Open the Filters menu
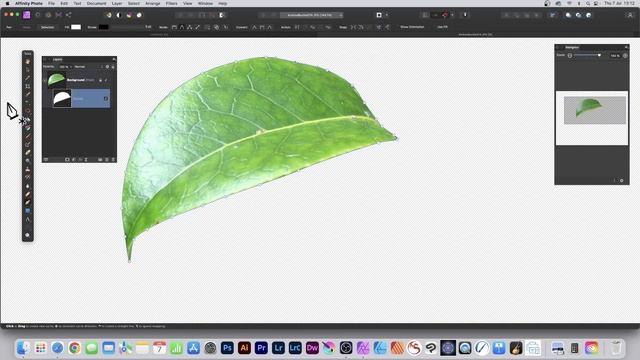The height and width of the screenshot is (360, 640). click(171, 3)
